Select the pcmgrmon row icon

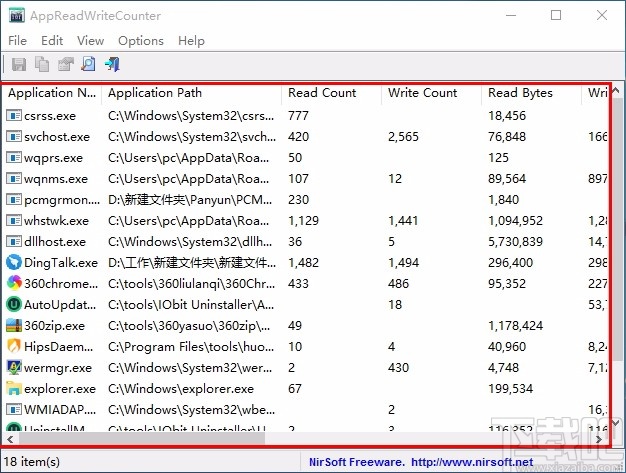[x=14, y=200]
